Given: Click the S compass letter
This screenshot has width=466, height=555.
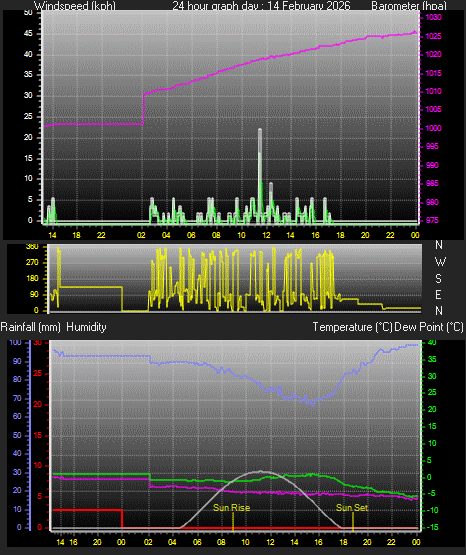Looking at the screenshot, I should [x=438, y=279].
